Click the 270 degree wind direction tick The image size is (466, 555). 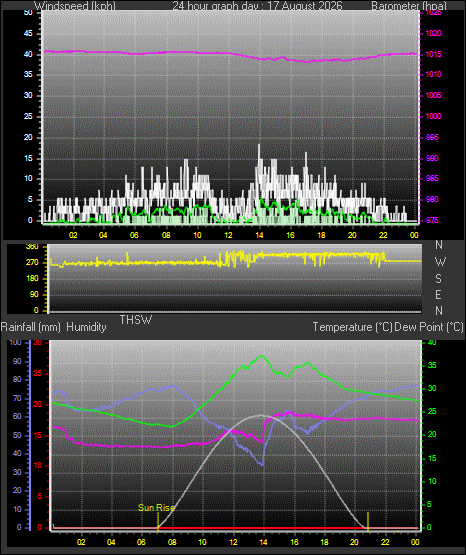(32, 263)
